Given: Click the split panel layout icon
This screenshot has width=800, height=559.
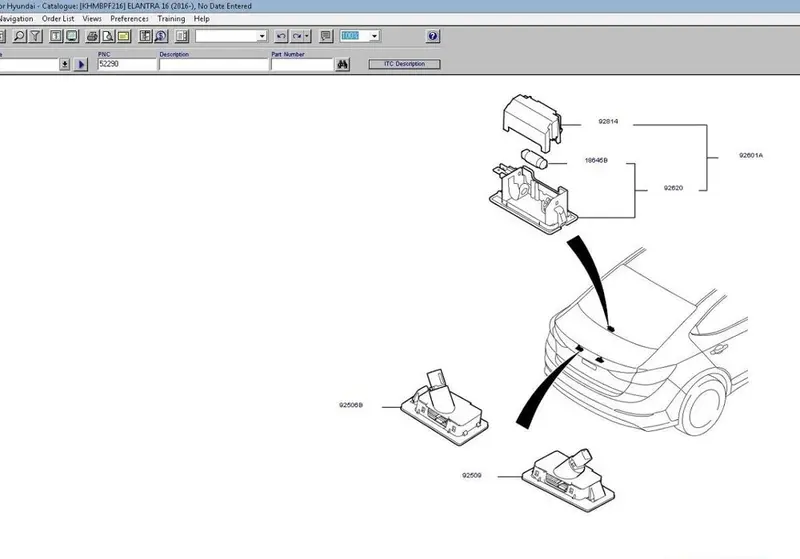Looking at the screenshot, I should (x=182, y=36).
